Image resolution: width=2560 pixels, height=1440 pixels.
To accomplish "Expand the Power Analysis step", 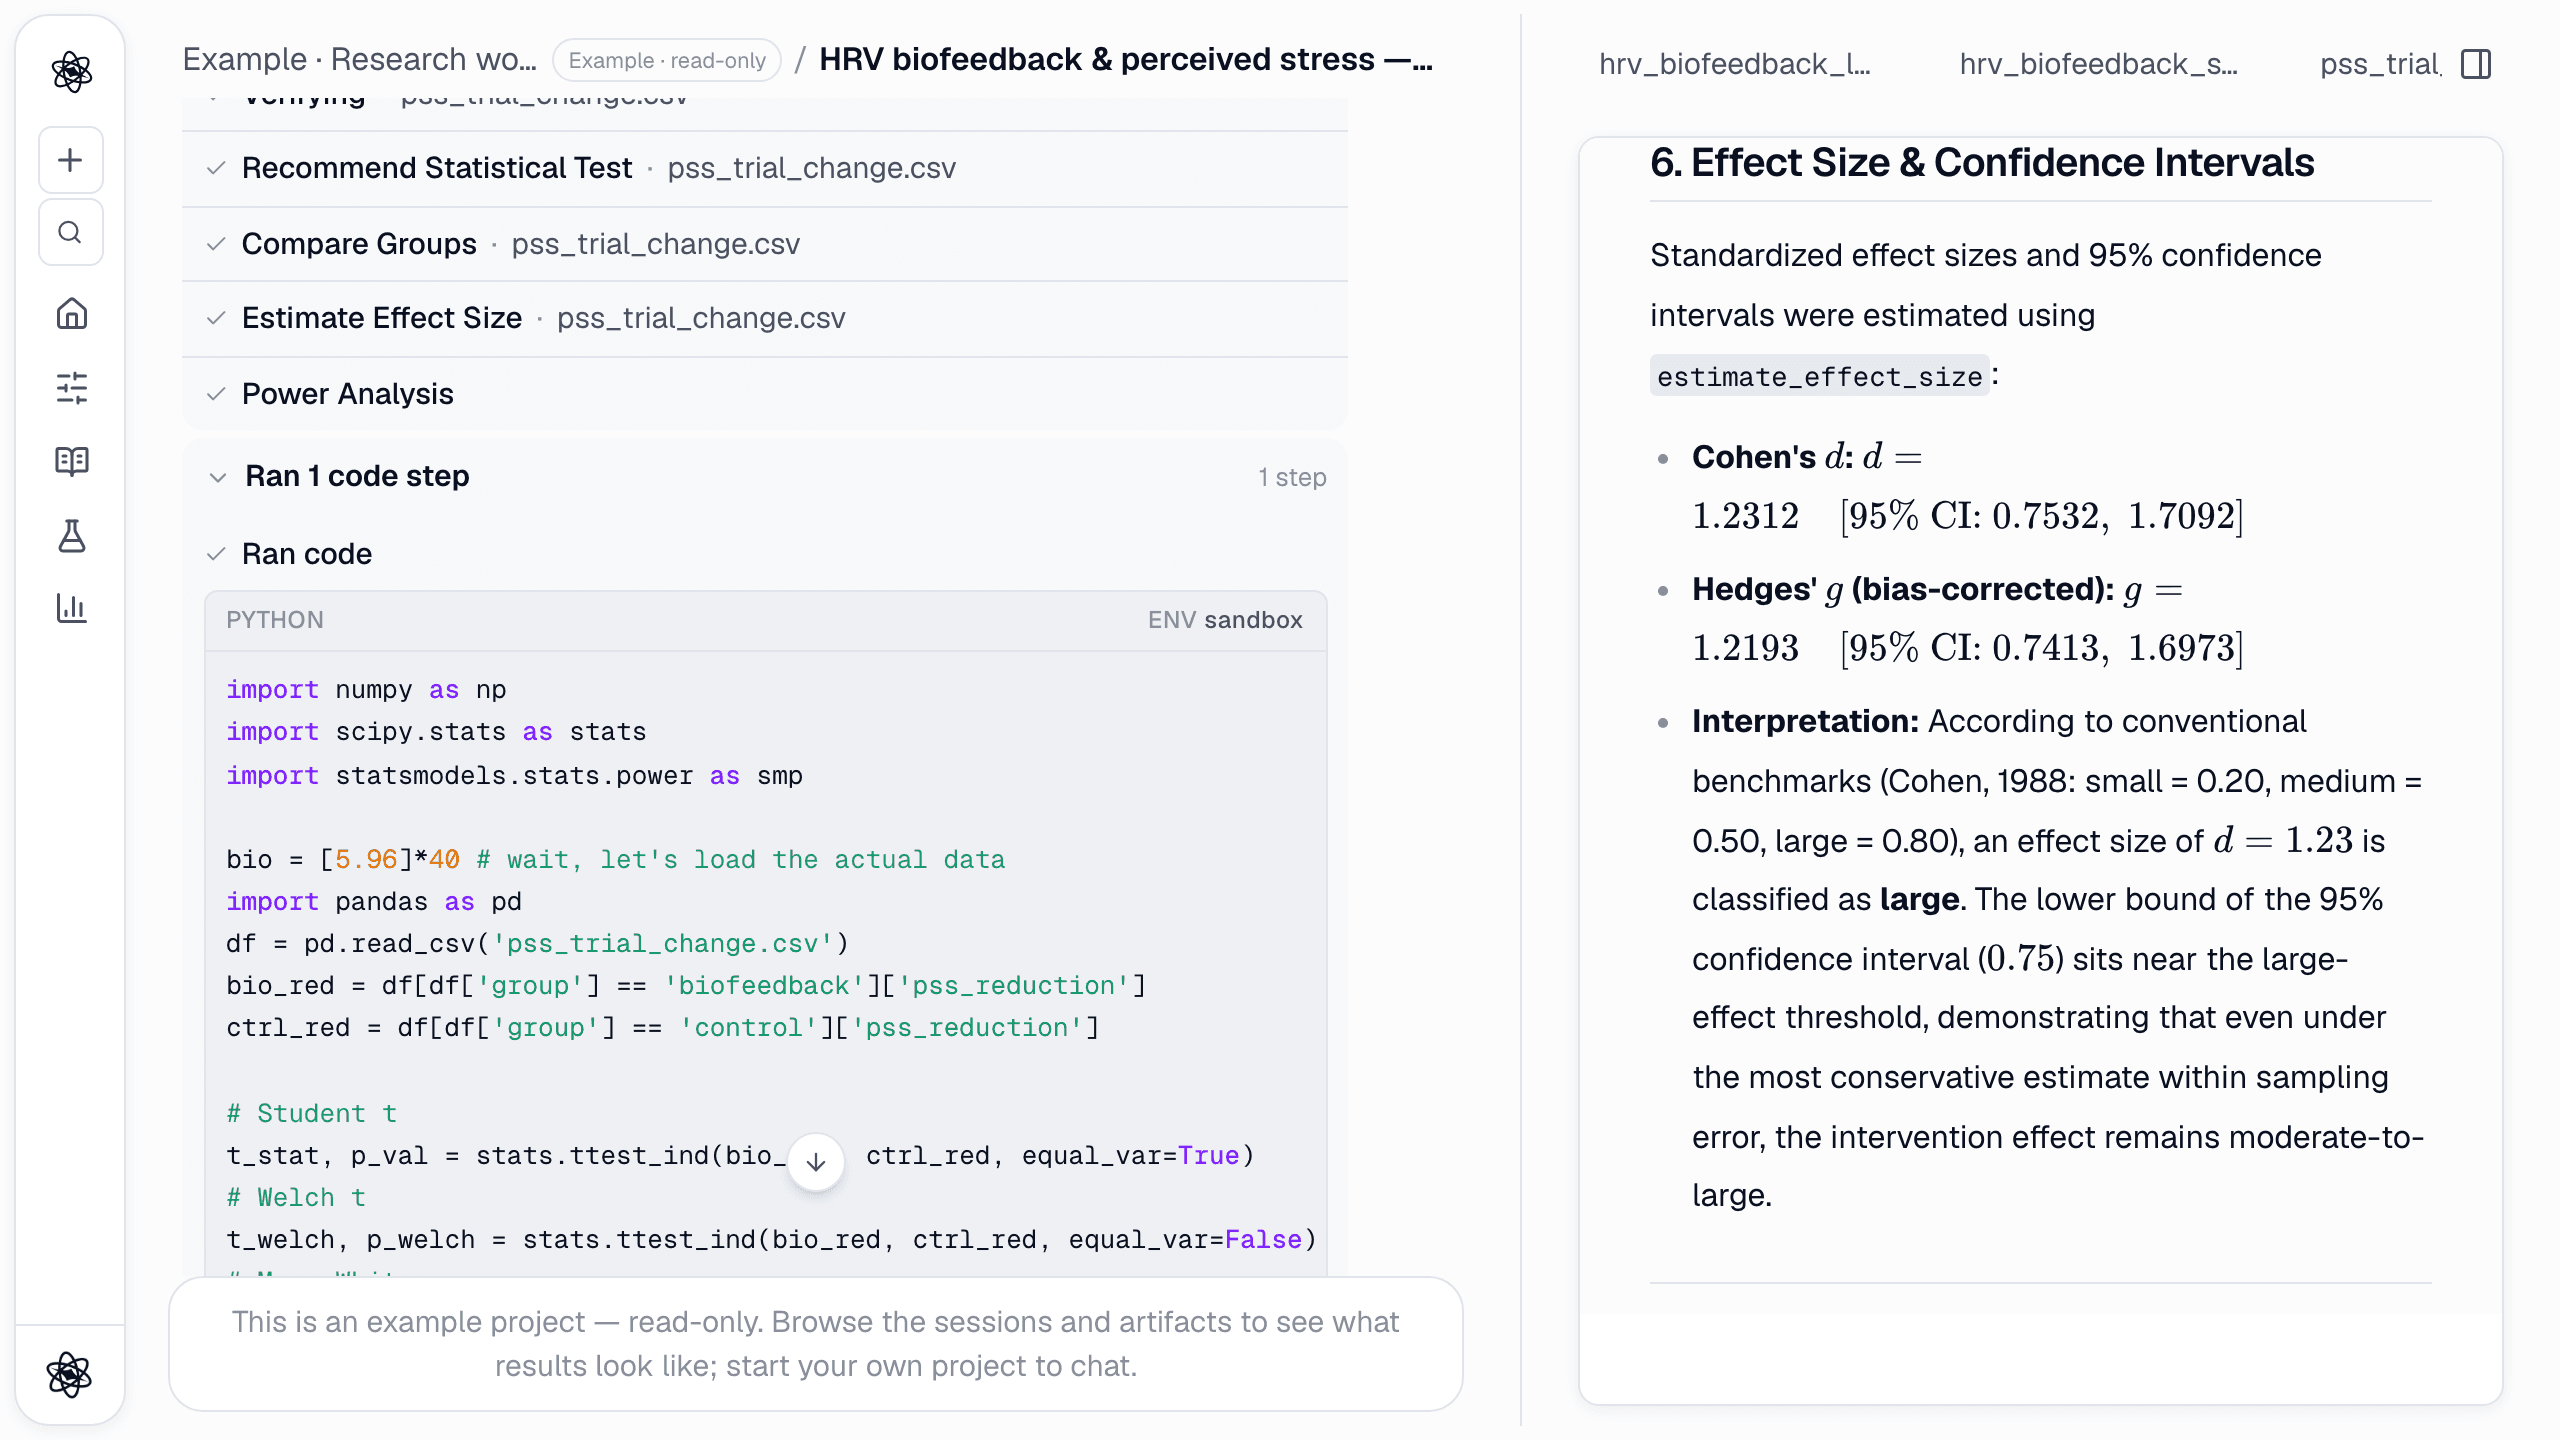I will [765, 394].
